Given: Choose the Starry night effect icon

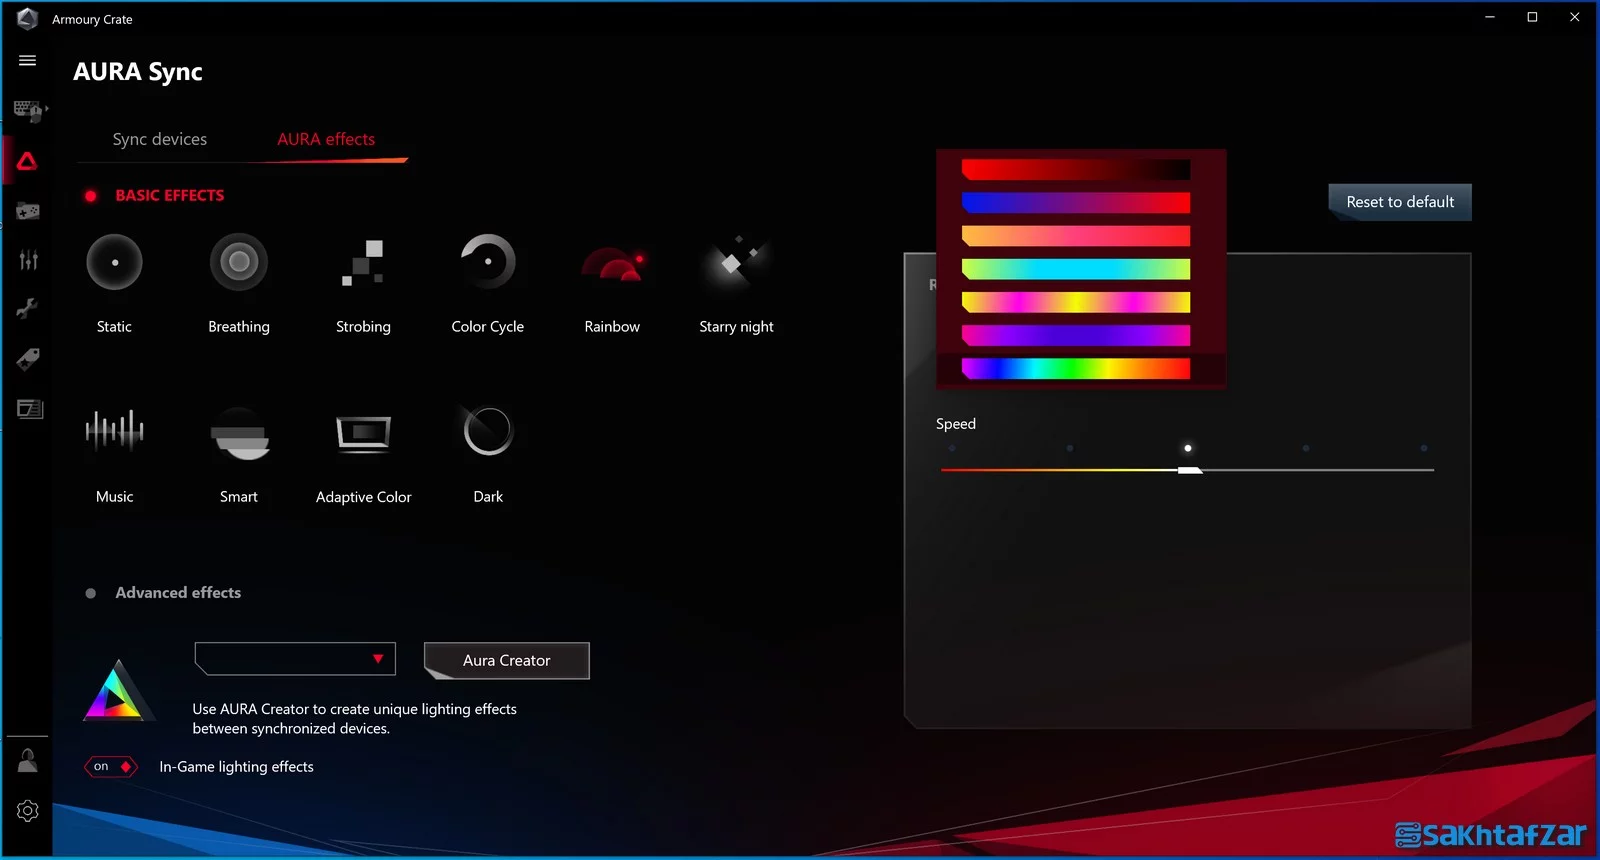Looking at the screenshot, I should pos(736,262).
